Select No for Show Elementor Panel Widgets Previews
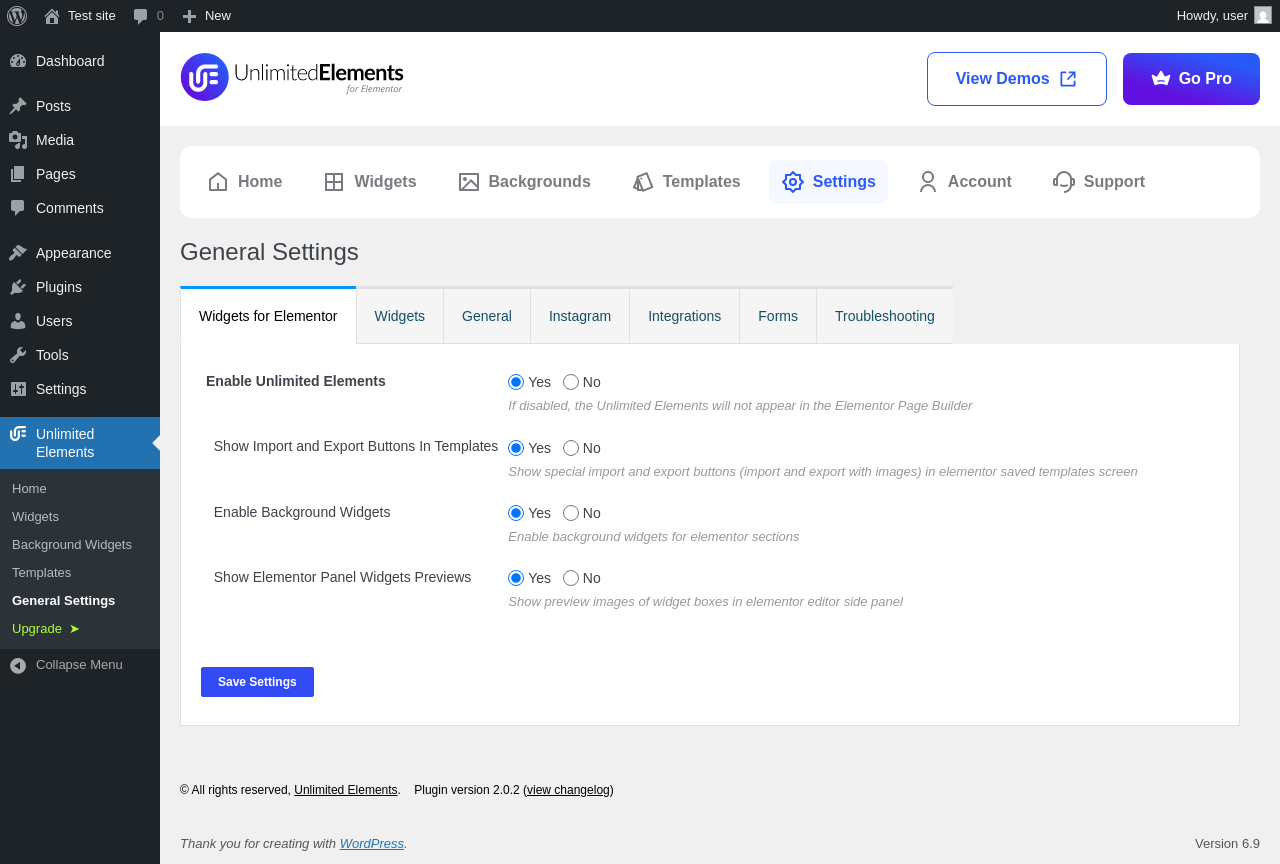 coord(571,578)
